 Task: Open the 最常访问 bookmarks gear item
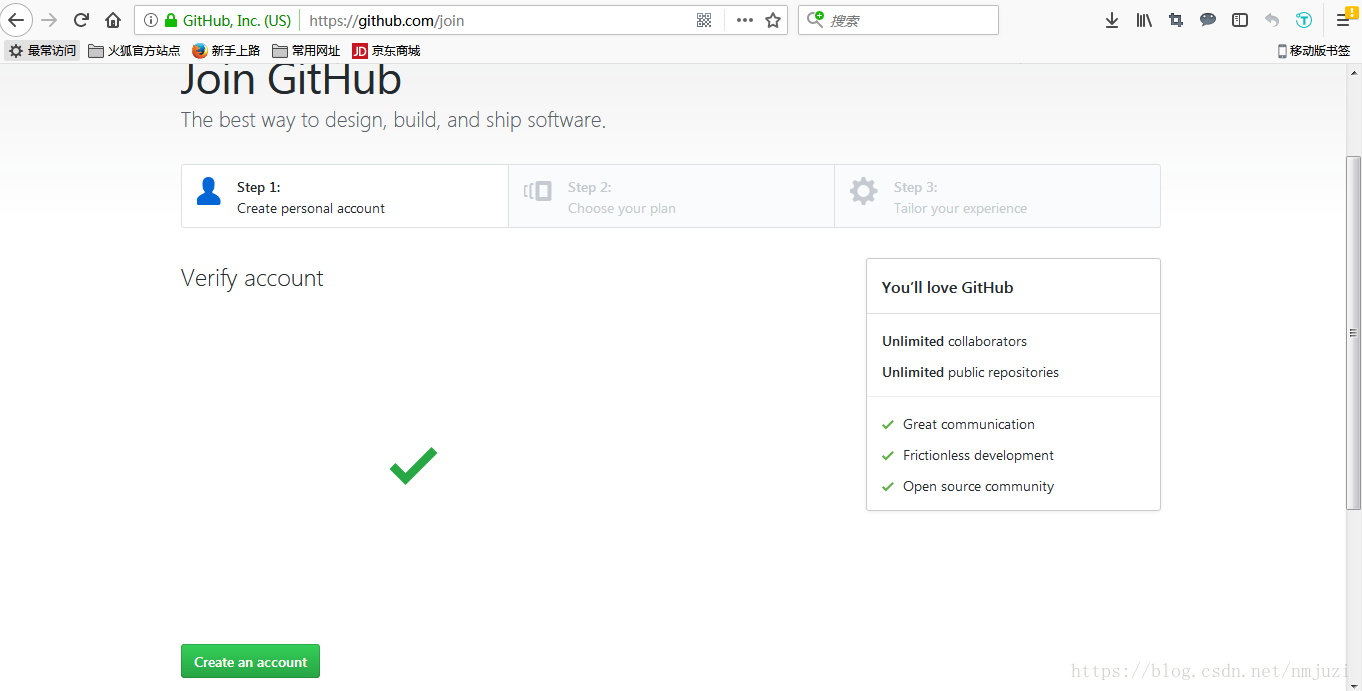42,50
